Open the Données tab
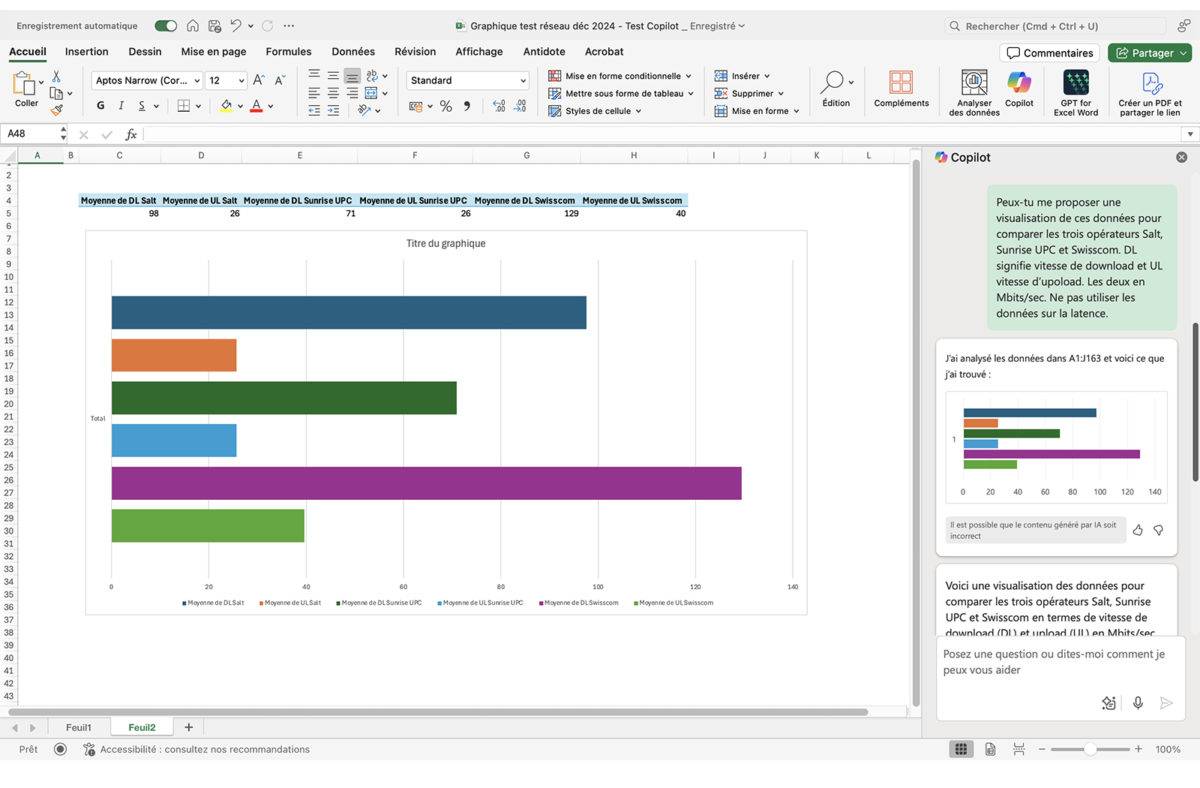 click(353, 52)
